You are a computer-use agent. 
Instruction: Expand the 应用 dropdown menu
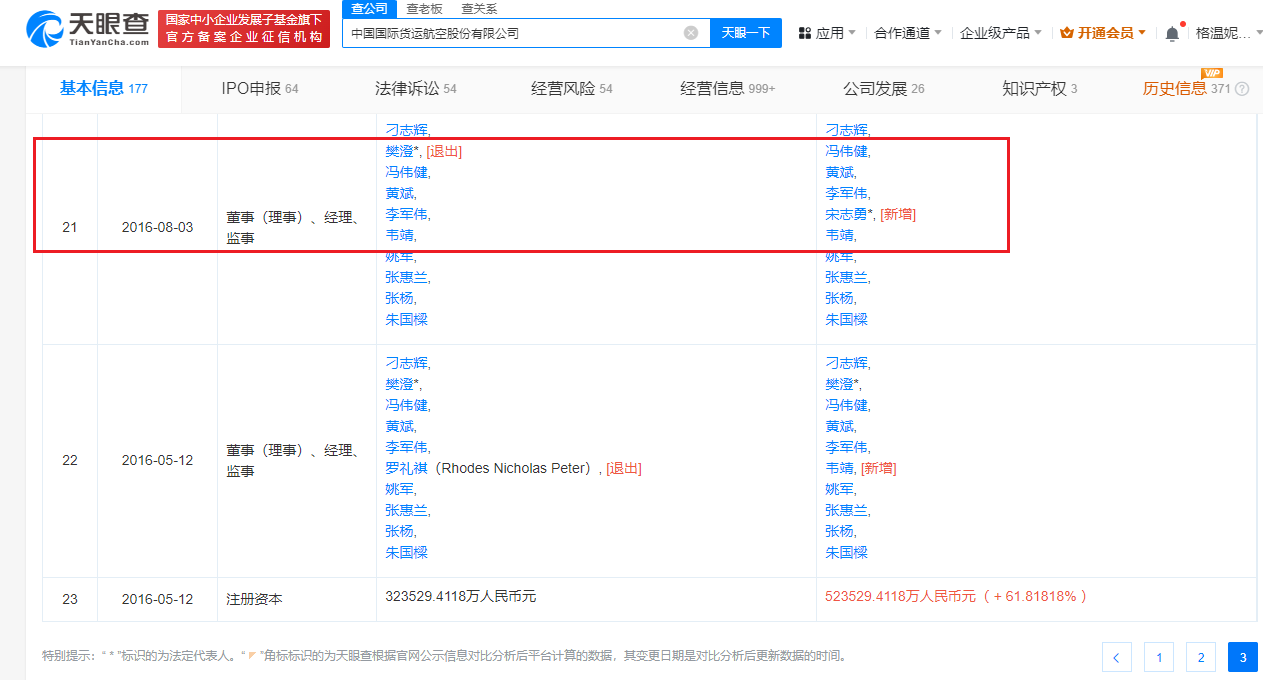pos(836,33)
